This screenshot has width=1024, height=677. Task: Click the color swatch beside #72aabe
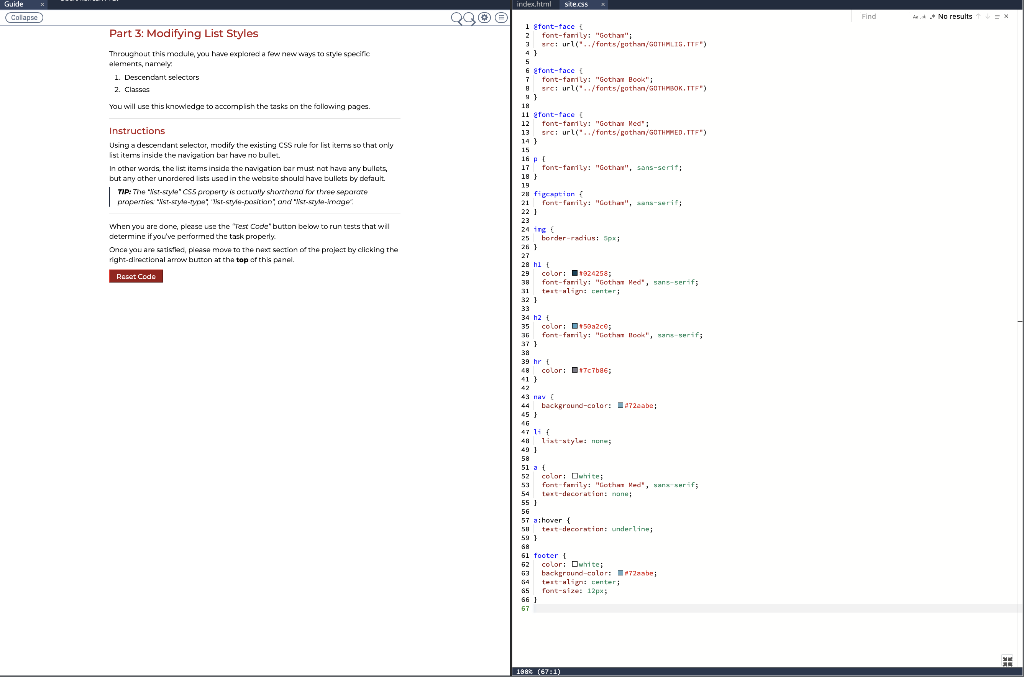tap(618, 405)
